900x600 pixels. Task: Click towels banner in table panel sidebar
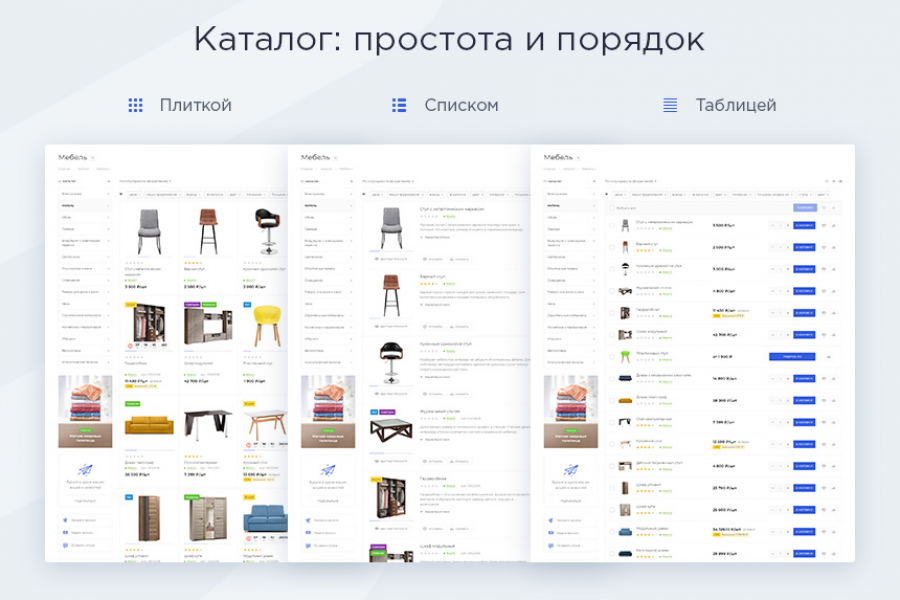571,412
